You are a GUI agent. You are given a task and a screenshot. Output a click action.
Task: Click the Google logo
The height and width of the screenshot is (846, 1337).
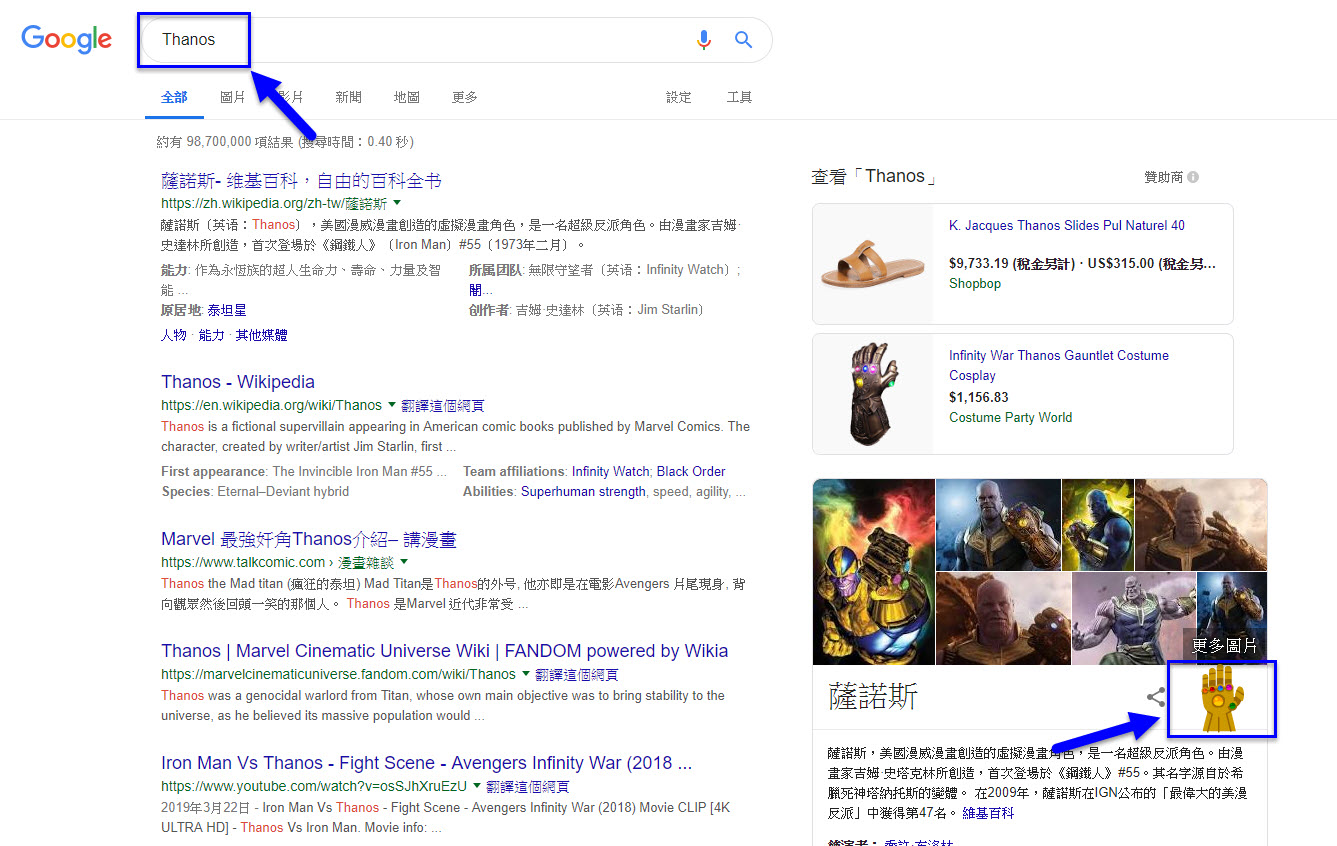tap(67, 39)
